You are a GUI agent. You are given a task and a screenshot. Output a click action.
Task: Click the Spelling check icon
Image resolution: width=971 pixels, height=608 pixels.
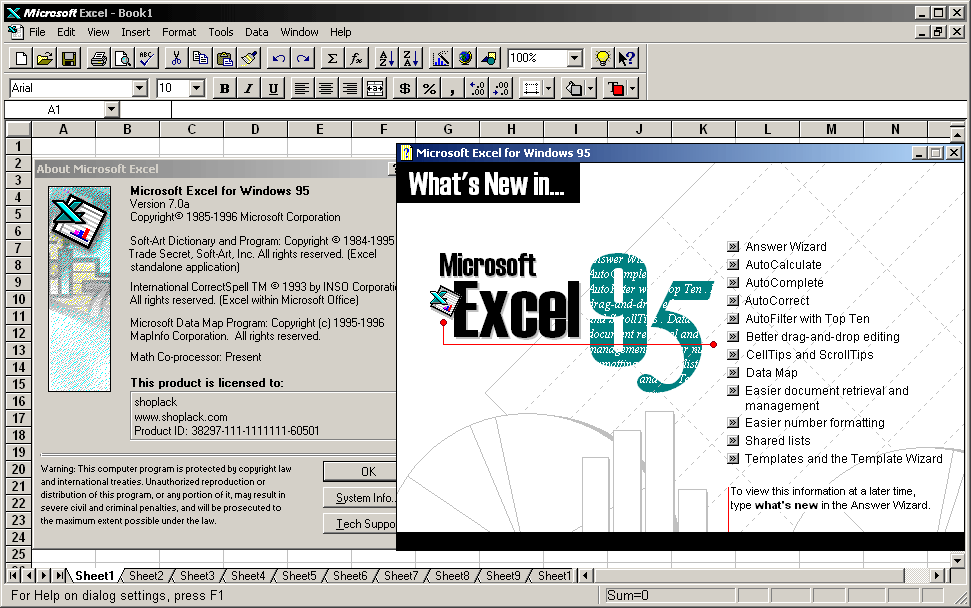pos(145,58)
